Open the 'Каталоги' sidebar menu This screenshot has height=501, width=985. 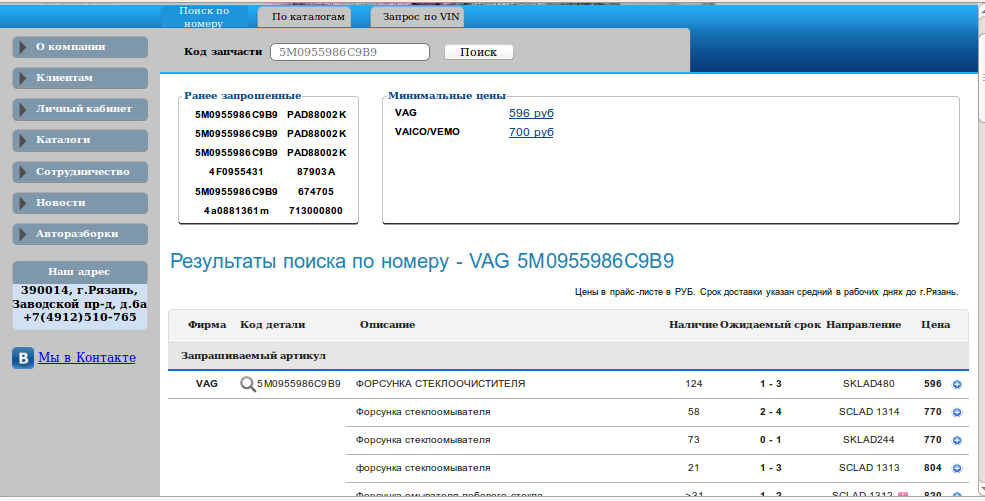pyautogui.click(x=80, y=140)
